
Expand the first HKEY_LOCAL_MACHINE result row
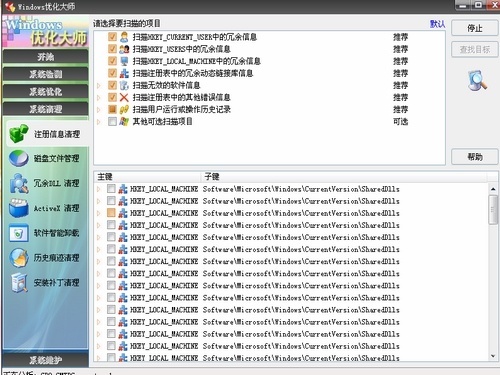(99, 189)
